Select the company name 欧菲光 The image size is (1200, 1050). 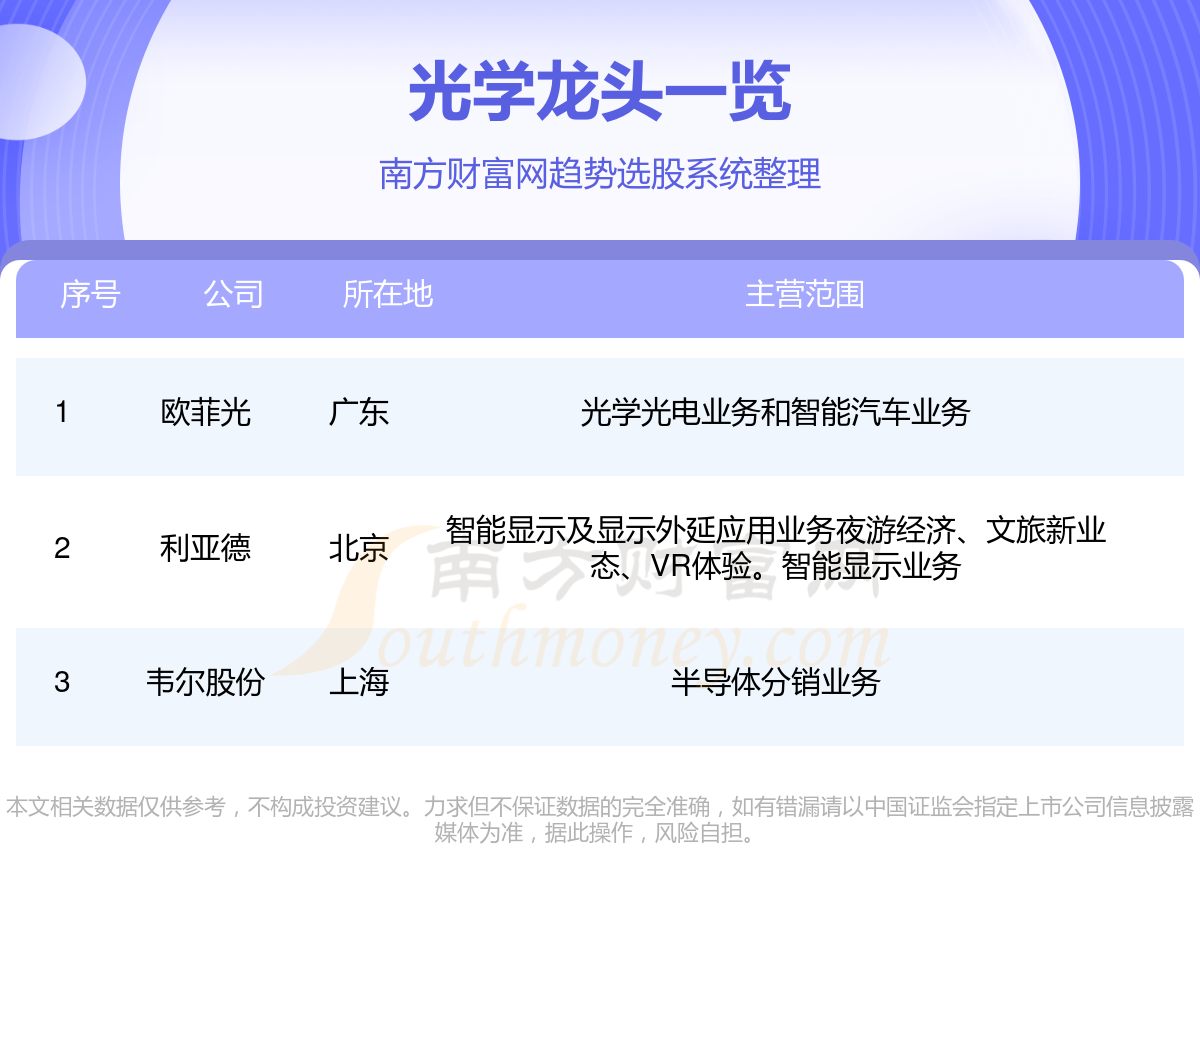(205, 412)
